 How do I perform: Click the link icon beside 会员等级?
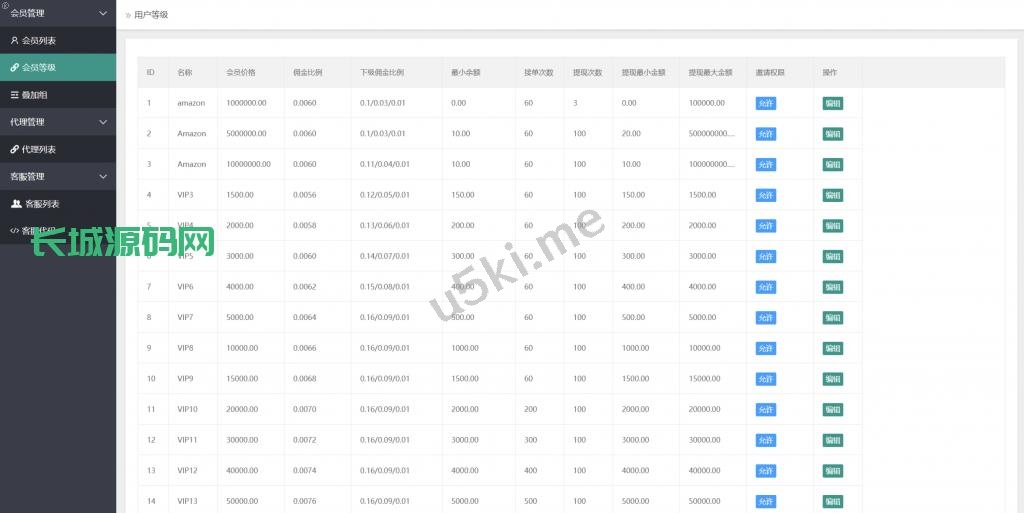[x=14, y=68]
